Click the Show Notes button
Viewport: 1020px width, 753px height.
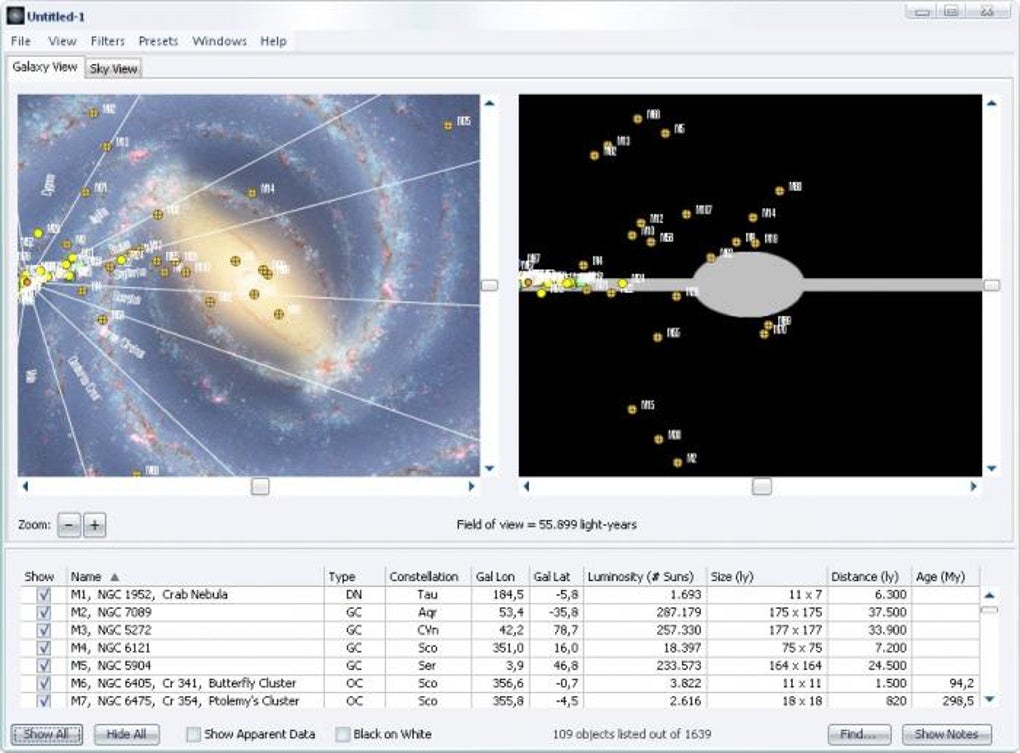click(x=946, y=734)
